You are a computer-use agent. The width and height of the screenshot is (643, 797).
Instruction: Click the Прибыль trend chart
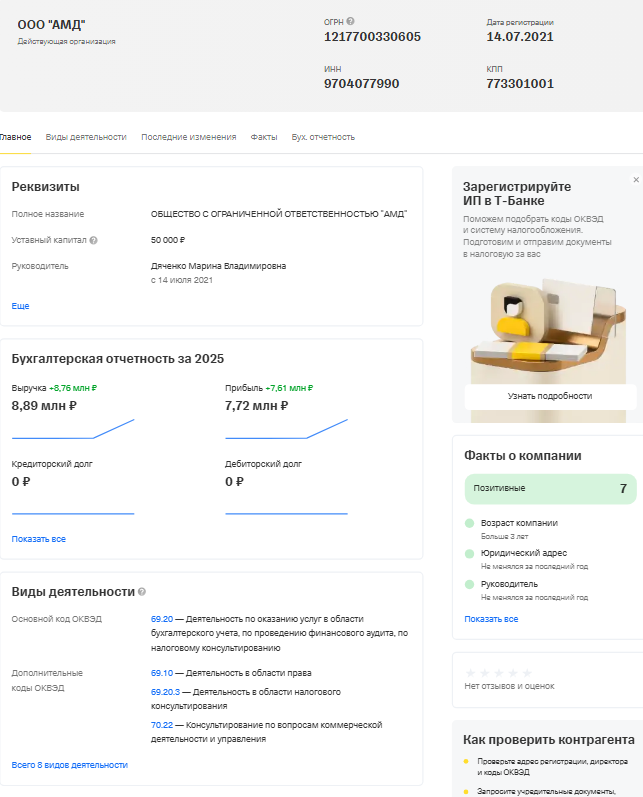click(286, 428)
